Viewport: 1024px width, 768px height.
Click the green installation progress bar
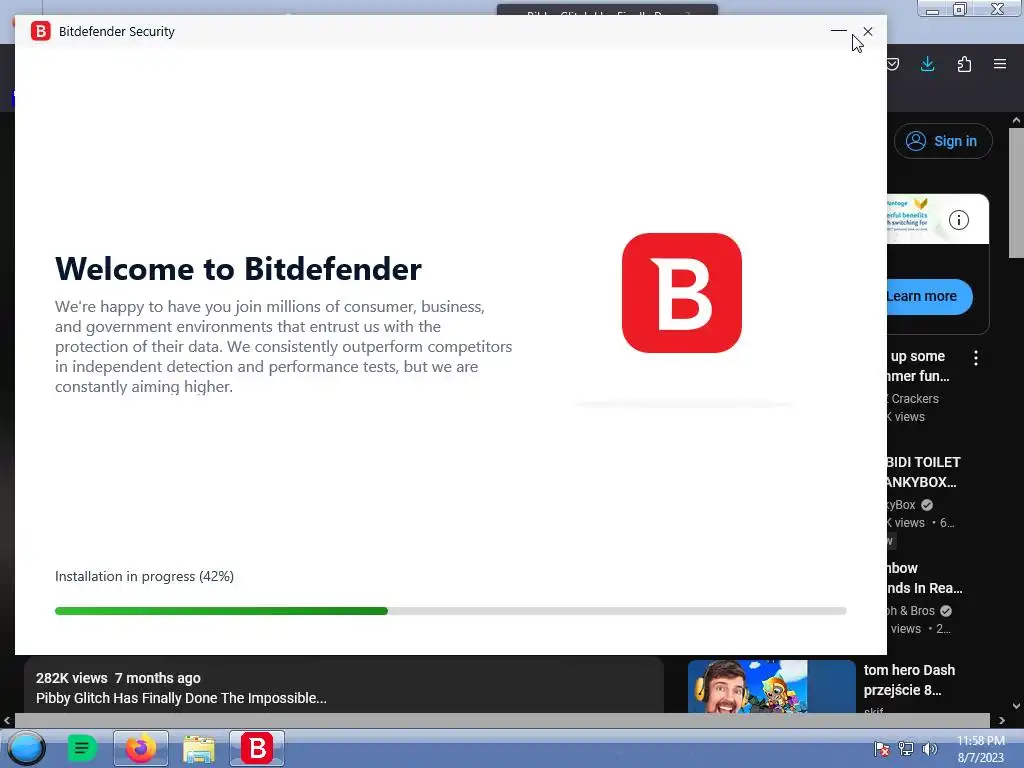coord(451,611)
